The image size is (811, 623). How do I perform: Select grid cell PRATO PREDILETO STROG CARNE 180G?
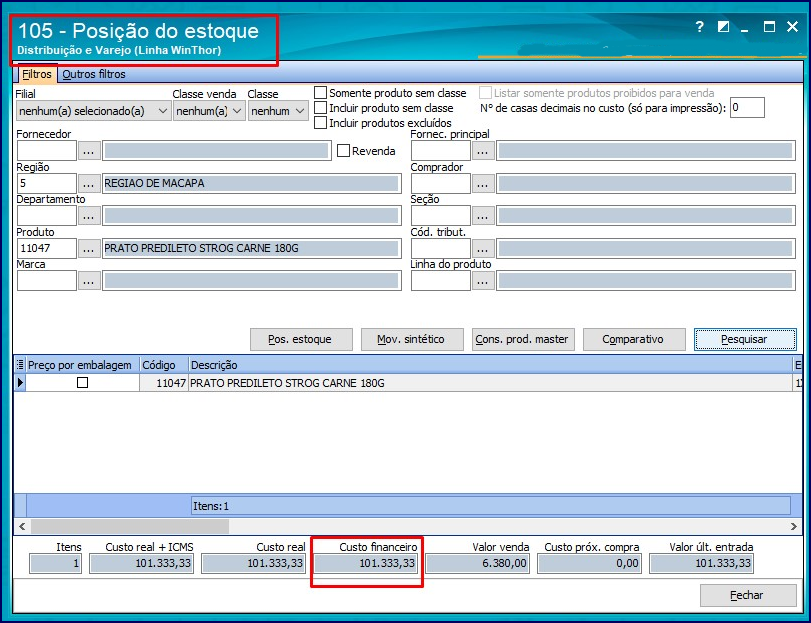[x=490, y=383]
